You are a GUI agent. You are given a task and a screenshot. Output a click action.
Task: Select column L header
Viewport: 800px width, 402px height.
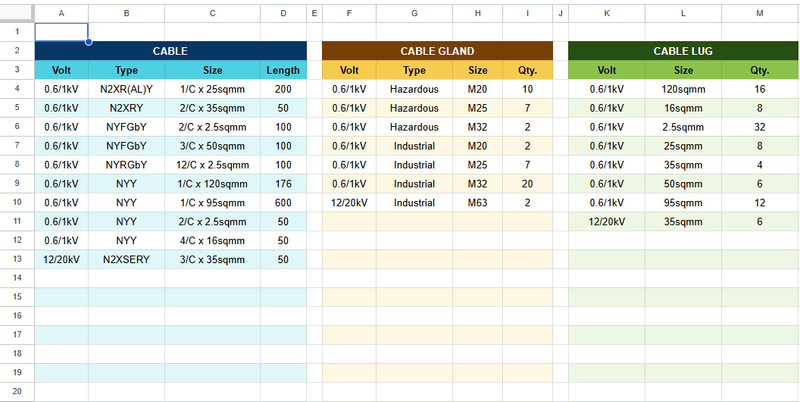coord(683,14)
